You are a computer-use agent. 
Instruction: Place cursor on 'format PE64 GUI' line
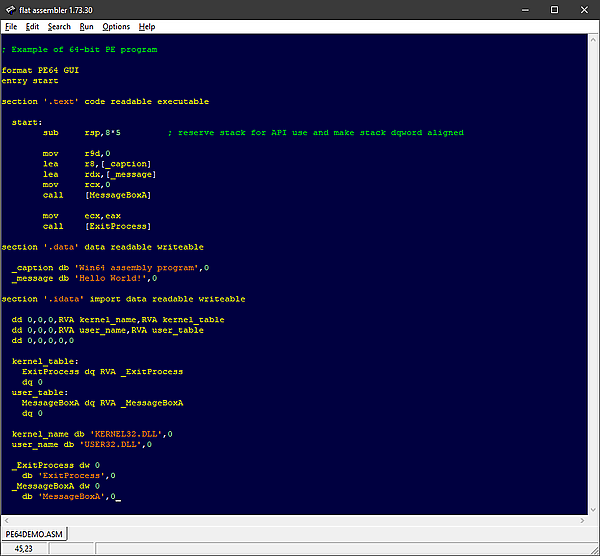pos(40,70)
